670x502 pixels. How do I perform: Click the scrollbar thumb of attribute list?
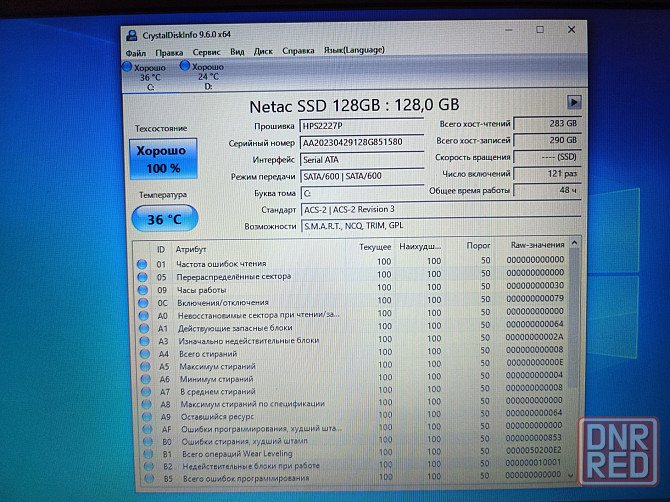click(x=574, y=318)
